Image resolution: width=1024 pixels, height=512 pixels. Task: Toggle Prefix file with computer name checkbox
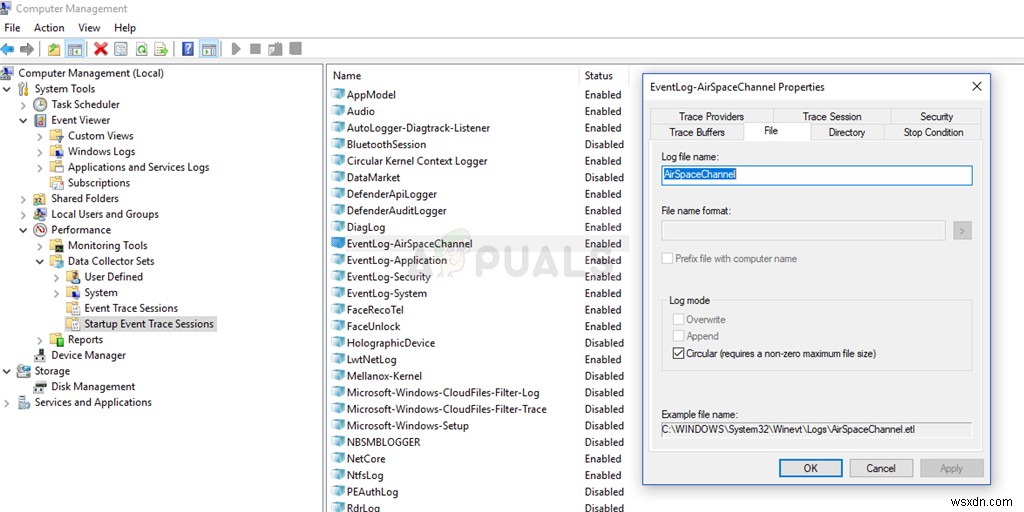pyautogui.click(x=667, y=259)
